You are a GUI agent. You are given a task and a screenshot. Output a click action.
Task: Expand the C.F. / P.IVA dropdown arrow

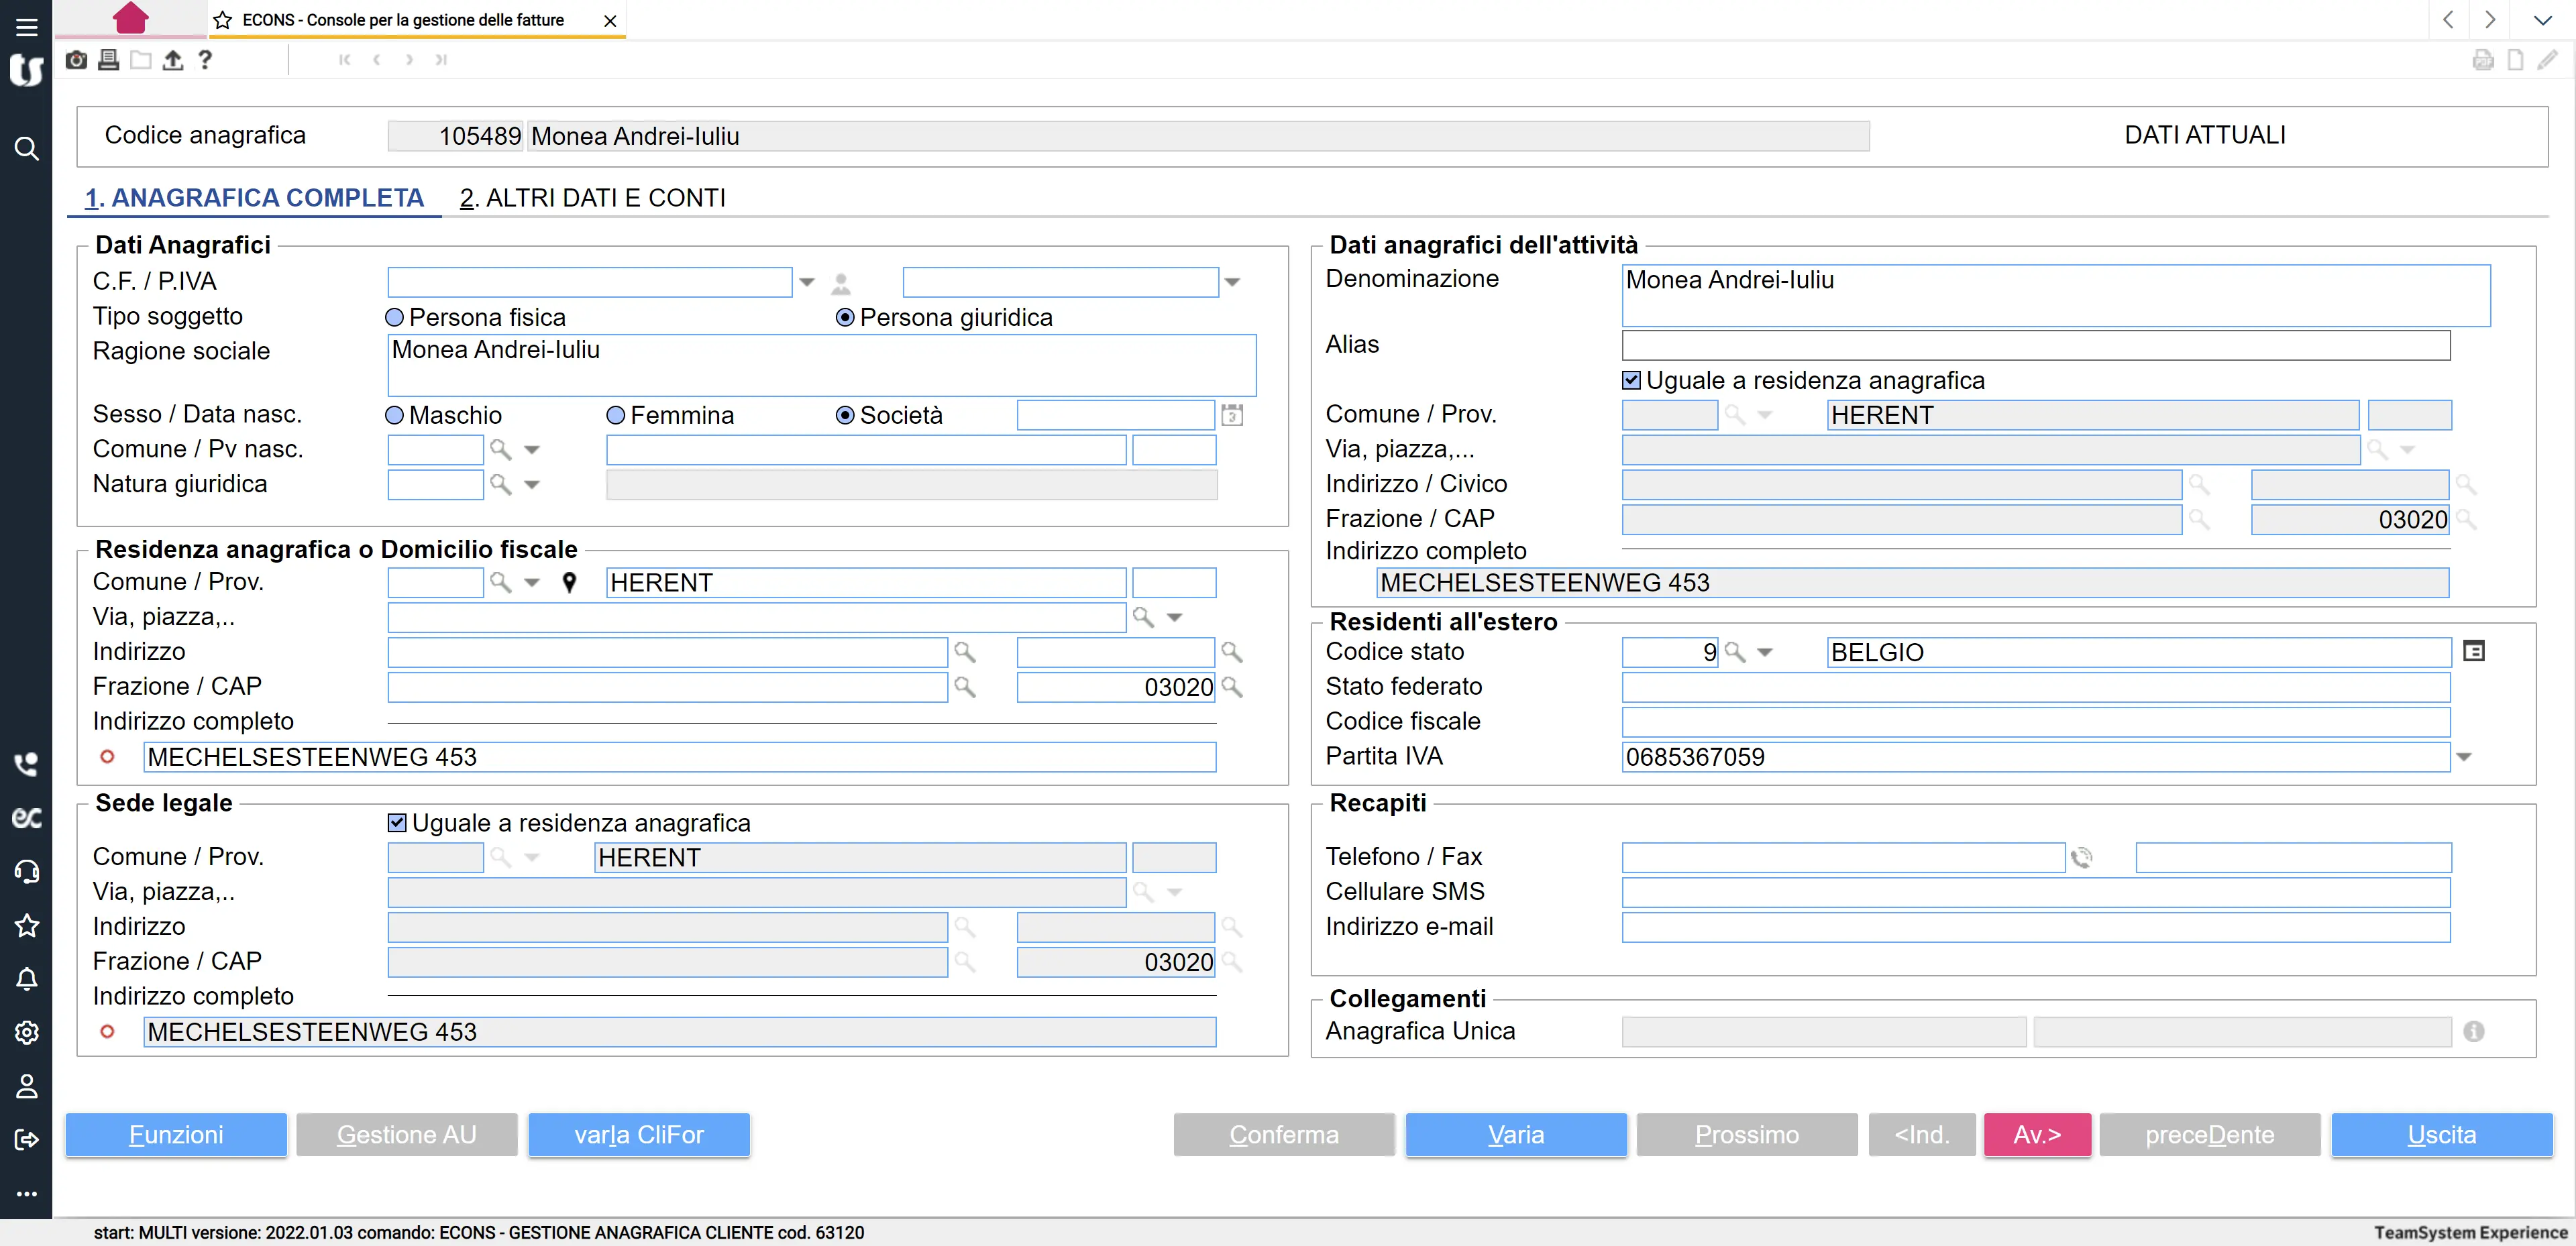click(807, 282)
